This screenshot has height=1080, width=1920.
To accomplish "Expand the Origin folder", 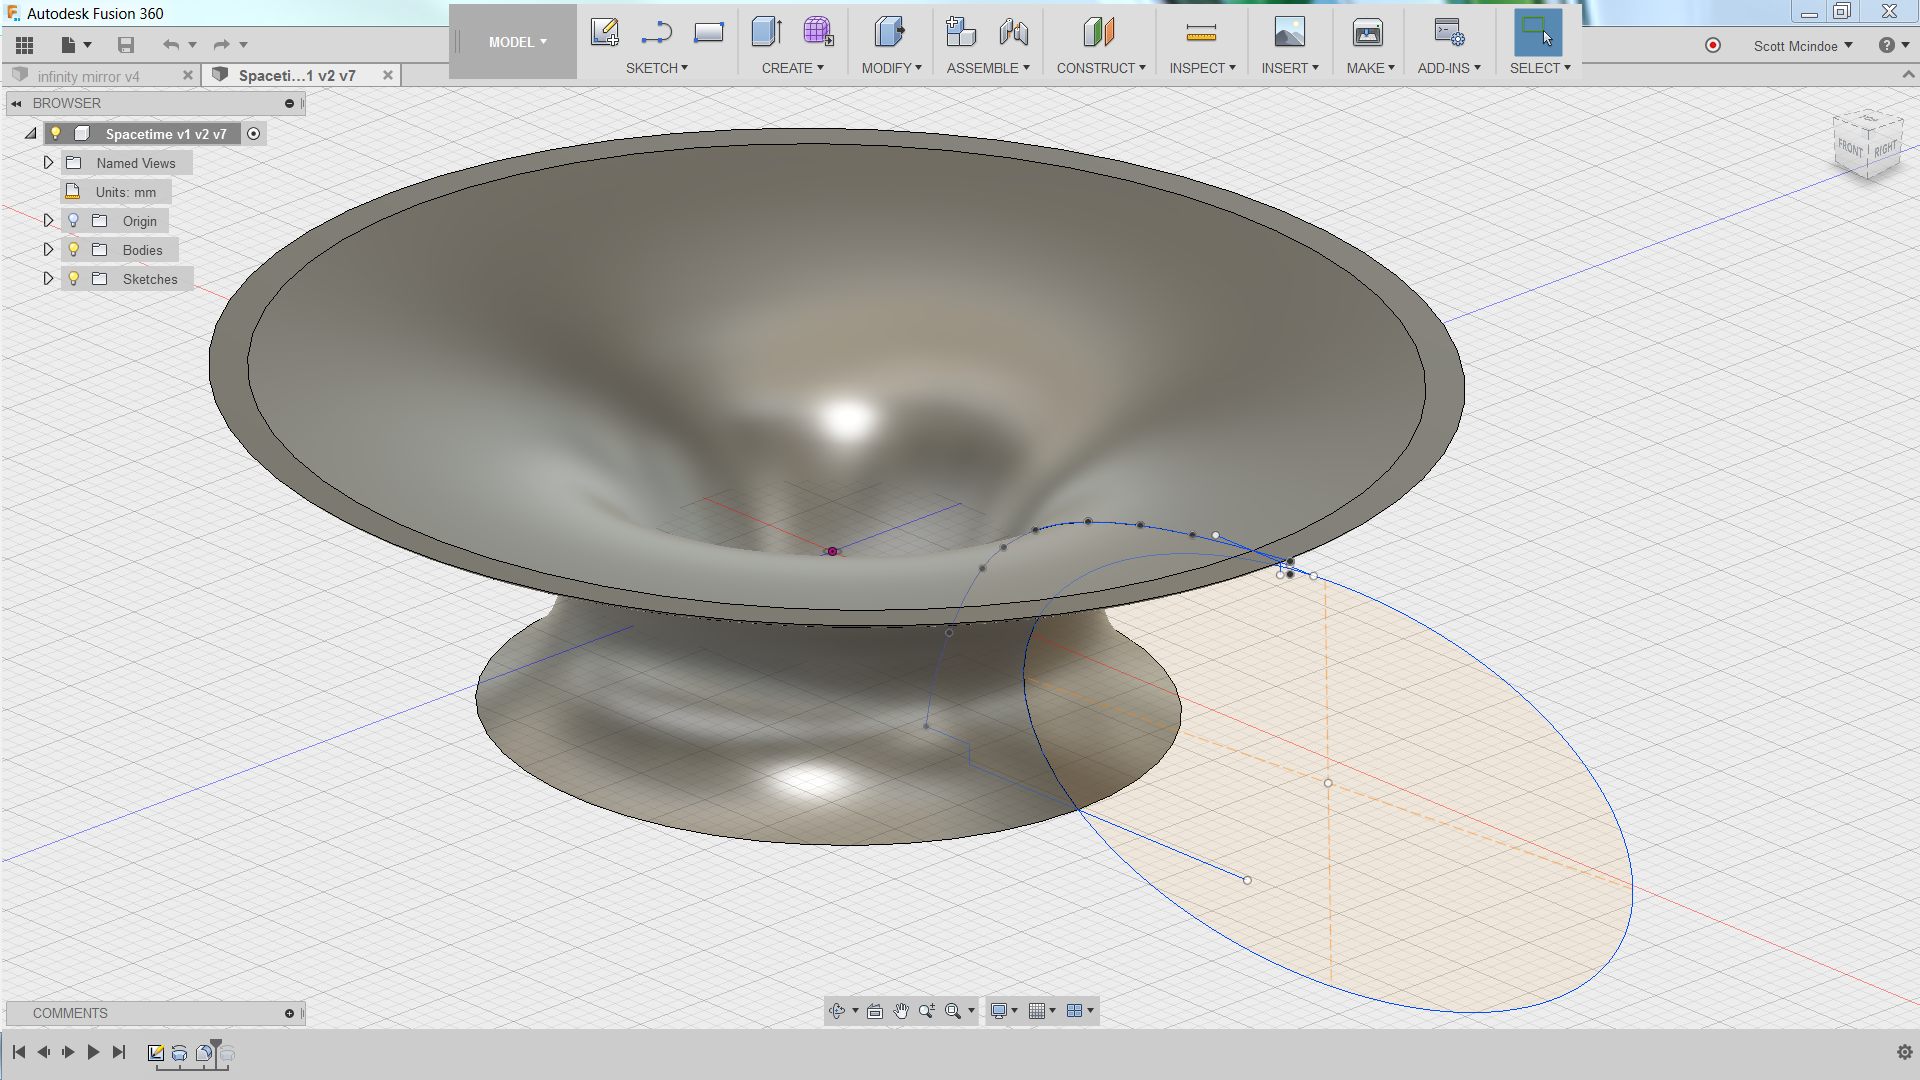I will click(48, 220).
